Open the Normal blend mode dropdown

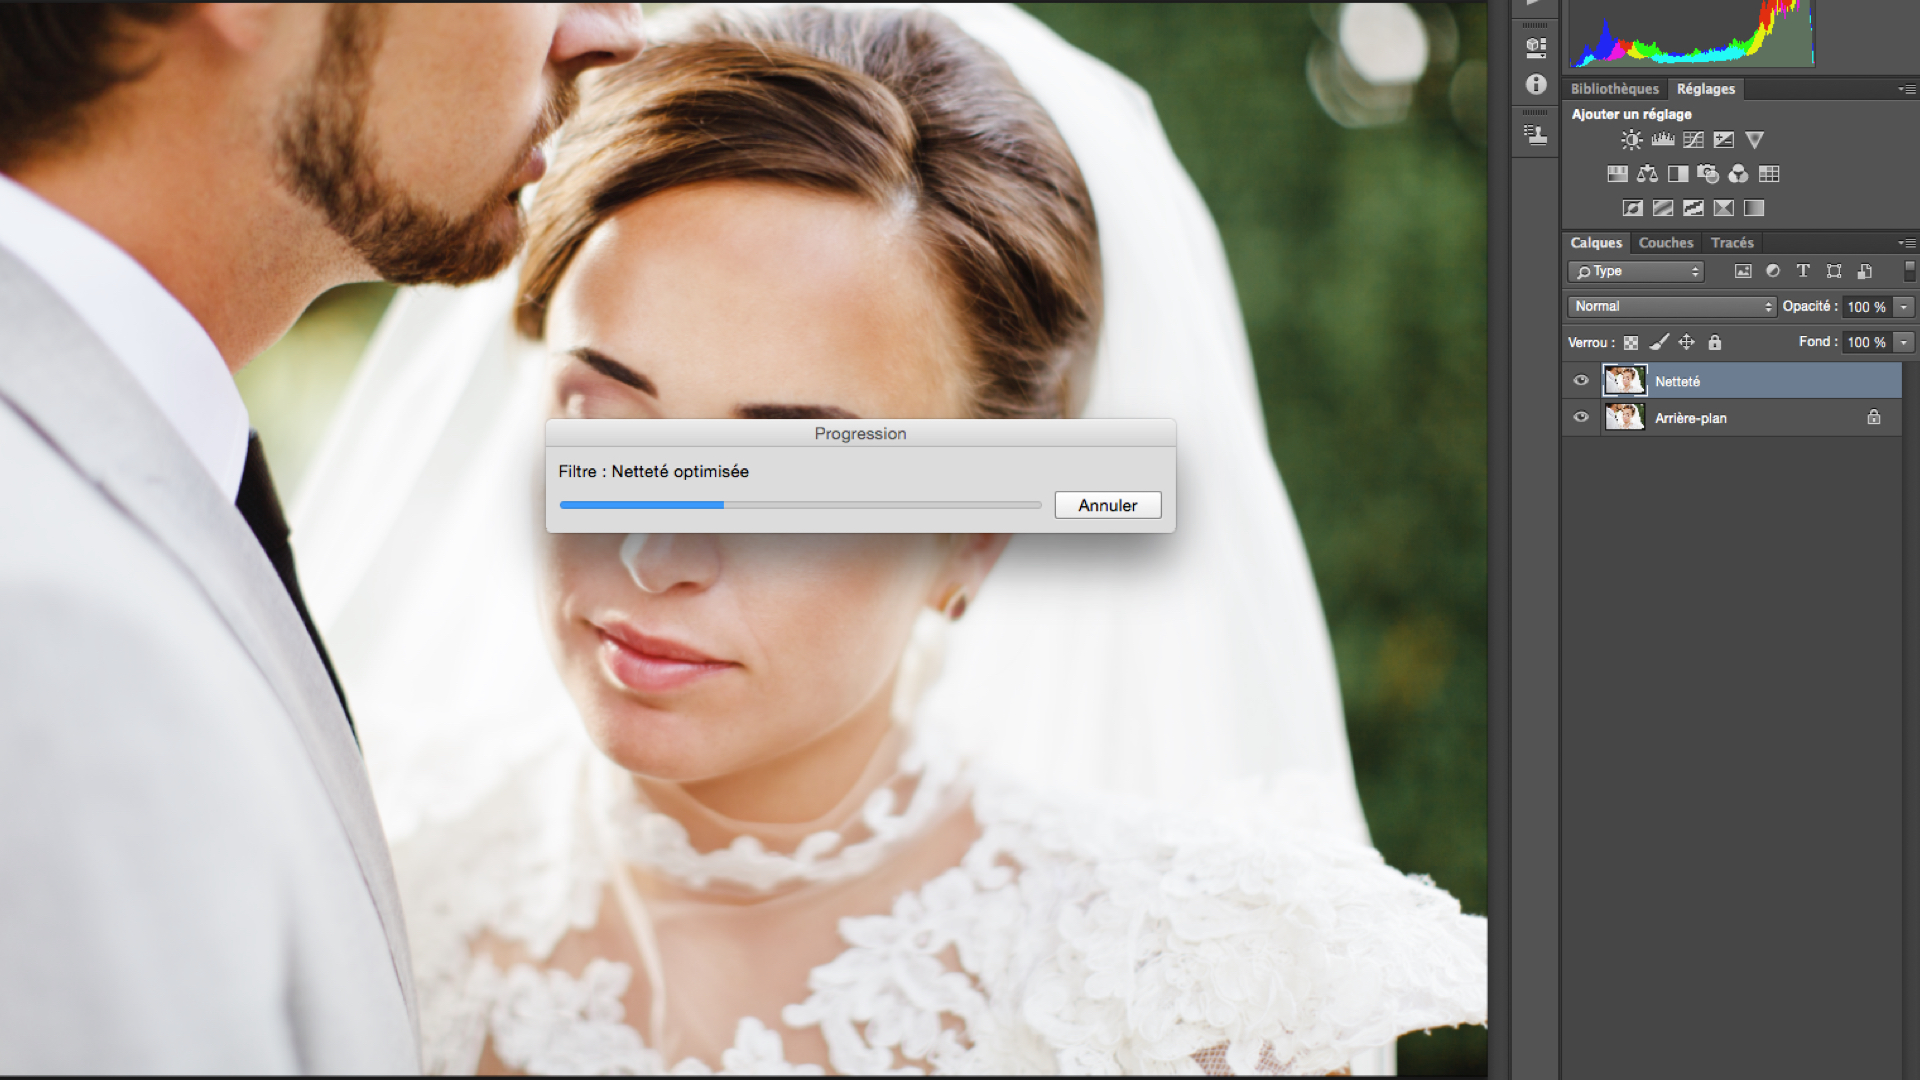click(1672, 307)
